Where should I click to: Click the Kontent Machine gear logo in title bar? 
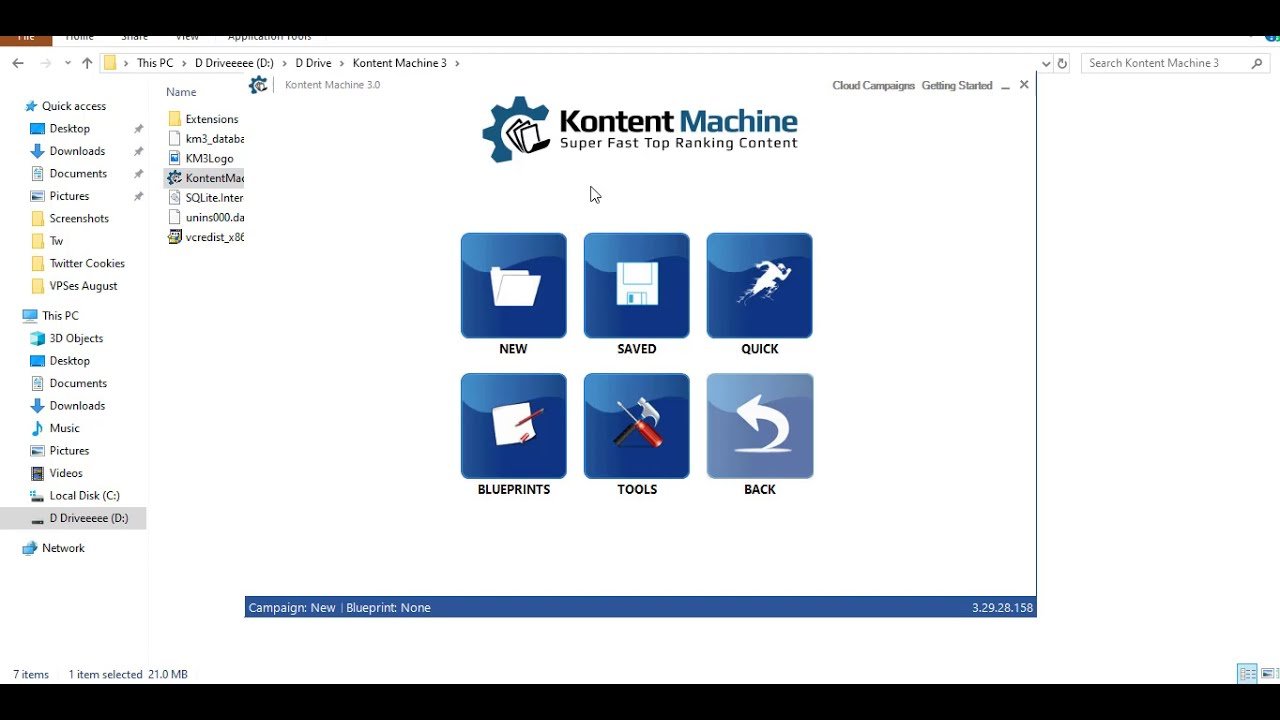click(258, 85)
